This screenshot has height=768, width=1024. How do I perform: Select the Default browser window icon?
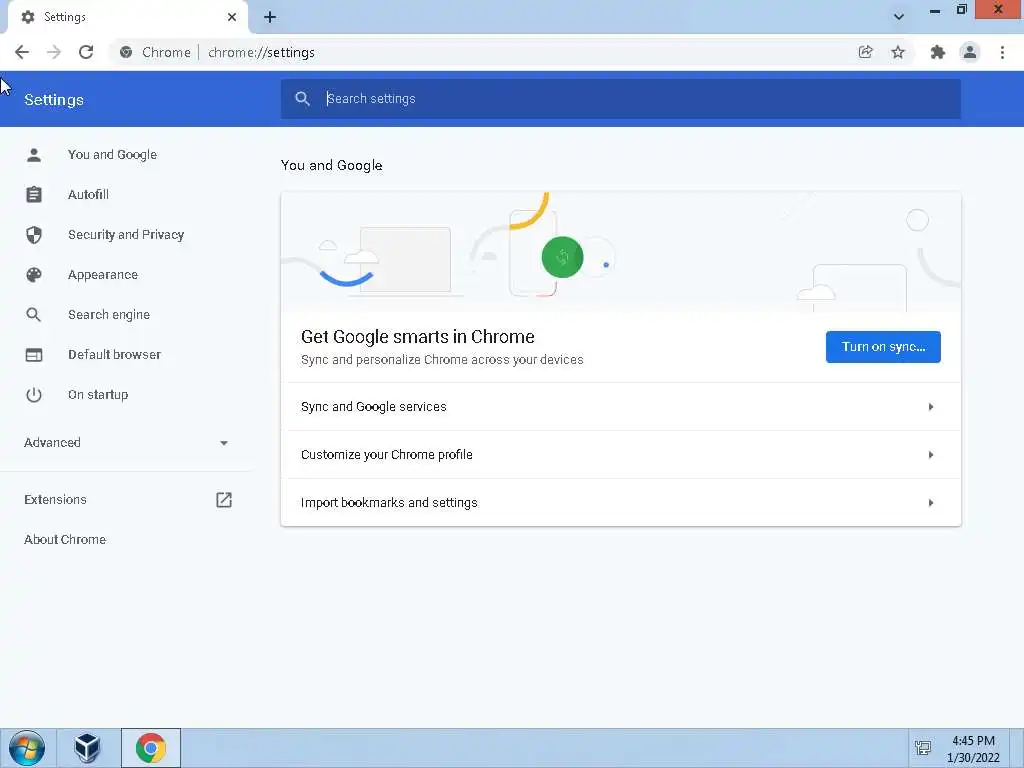[x=34, y=355]
